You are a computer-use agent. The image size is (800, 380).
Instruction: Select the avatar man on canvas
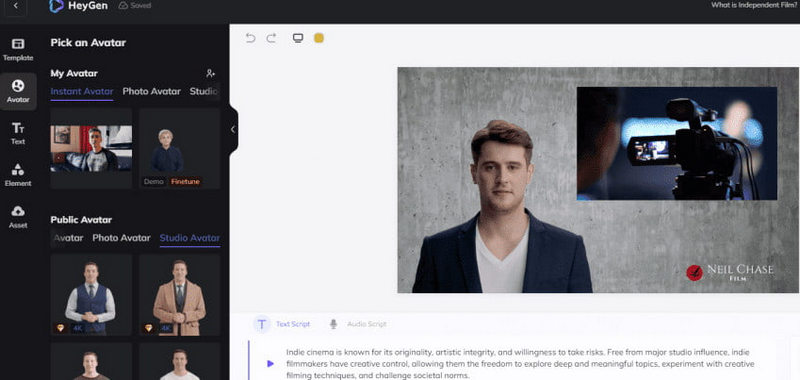click(x=503, y=207)
